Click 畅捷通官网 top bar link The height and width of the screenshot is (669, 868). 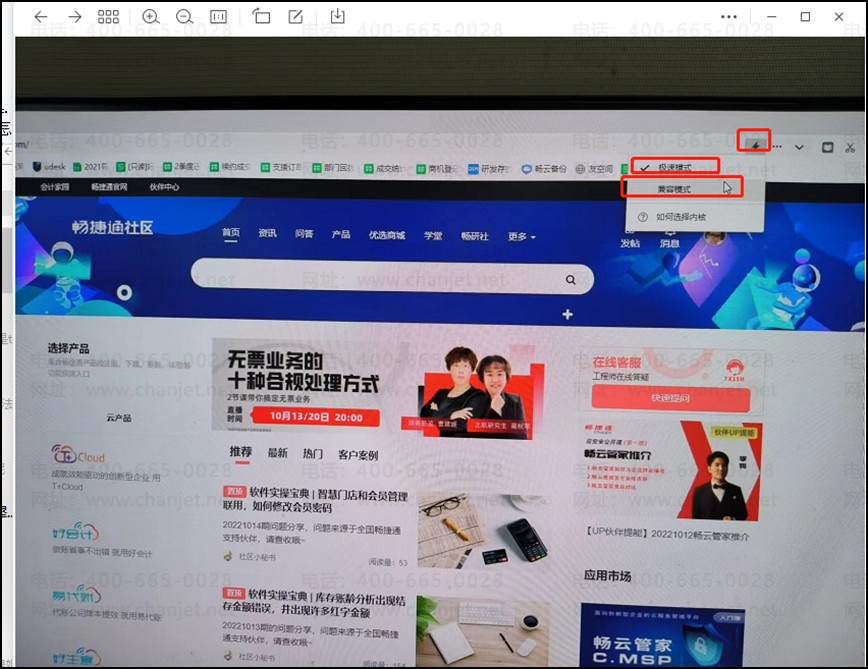pos(109,186)
